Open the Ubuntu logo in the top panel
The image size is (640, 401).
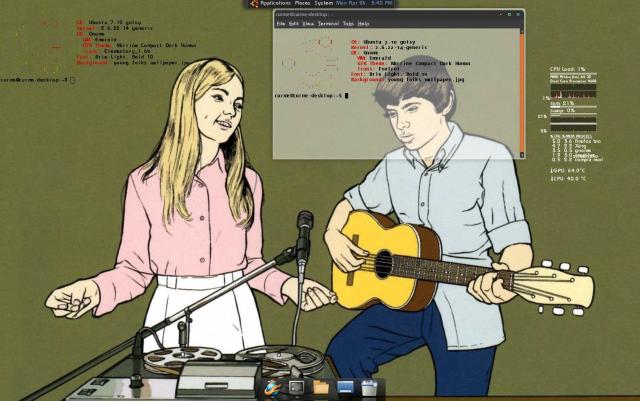254,3
